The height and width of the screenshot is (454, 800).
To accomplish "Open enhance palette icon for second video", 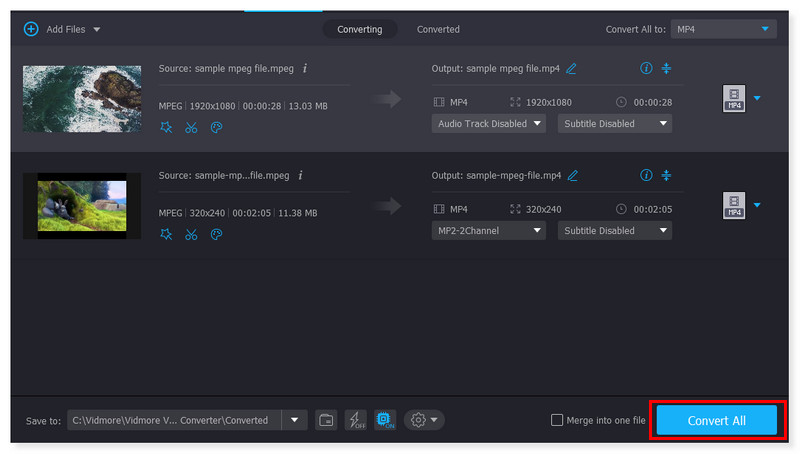I will point(216,234).
